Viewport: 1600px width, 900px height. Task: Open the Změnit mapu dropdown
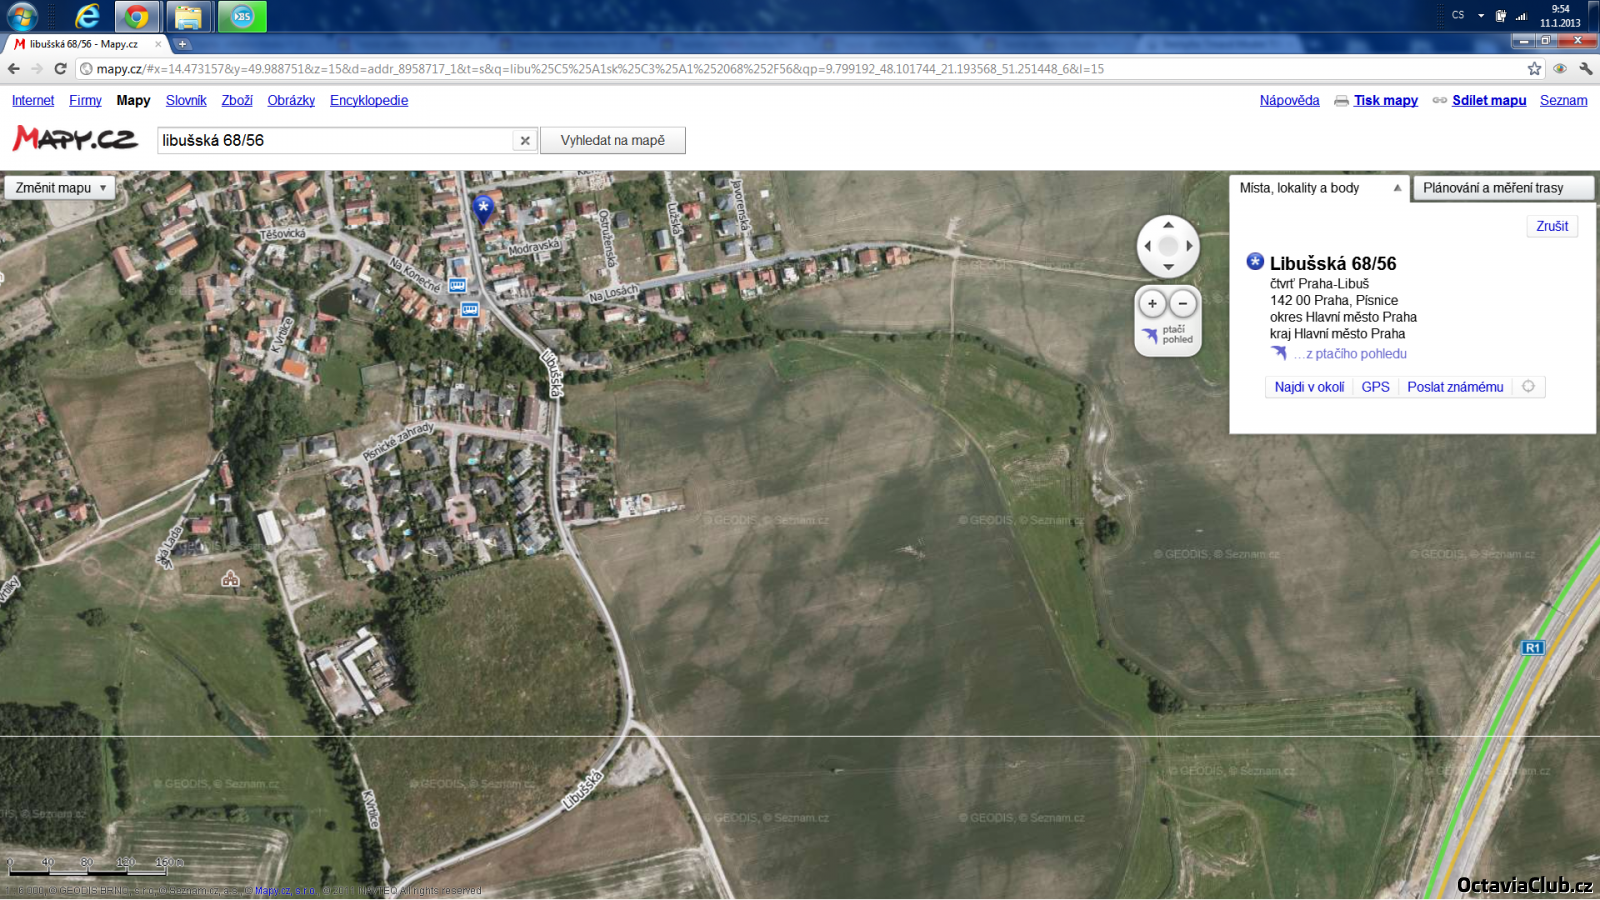pos(60,188)
